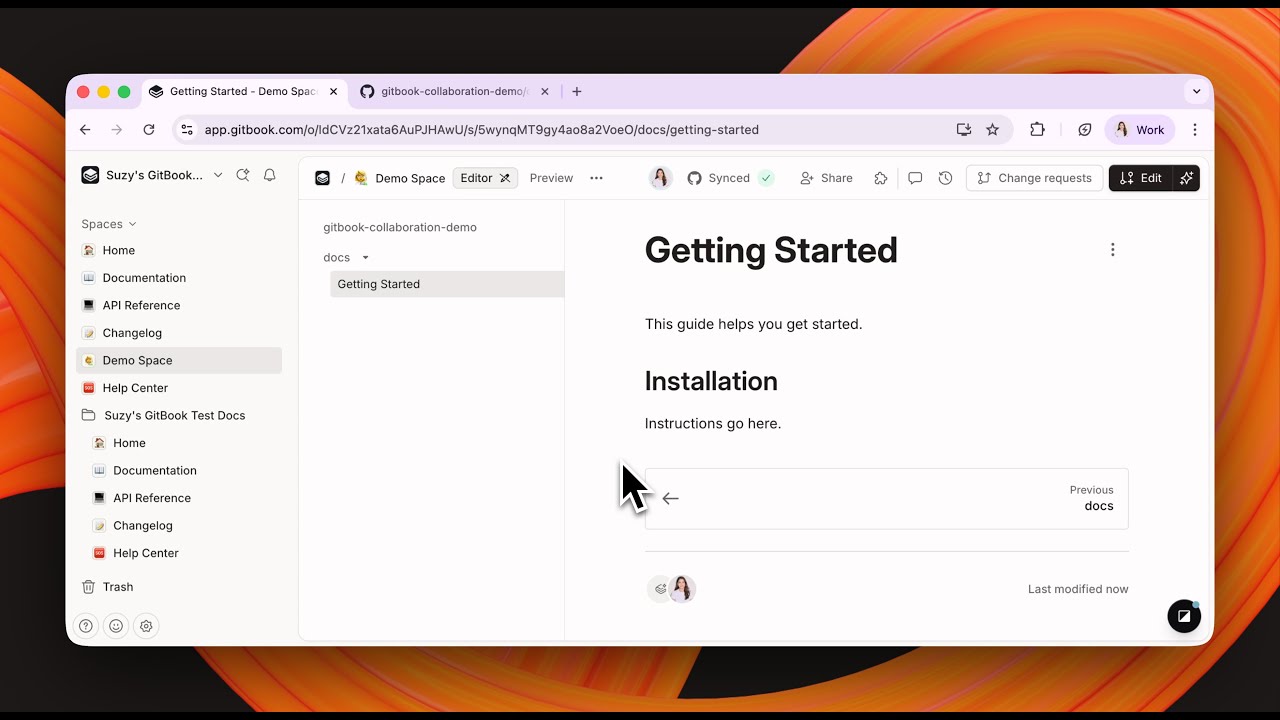Expand tab search dropdown arrow
1280x720 pixels.
point(1196,91)
